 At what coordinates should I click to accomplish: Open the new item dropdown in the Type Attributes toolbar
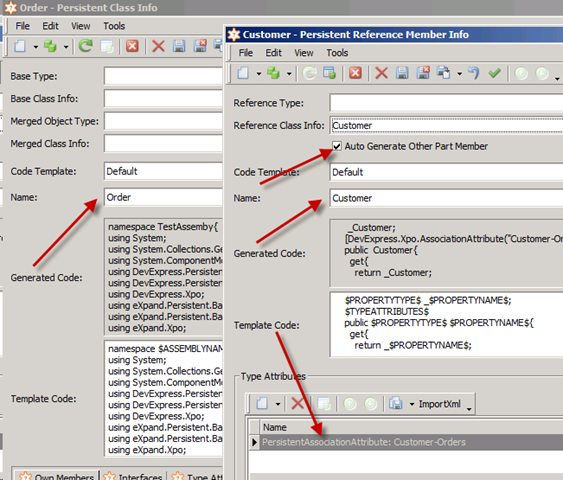(x=278, y=404)
